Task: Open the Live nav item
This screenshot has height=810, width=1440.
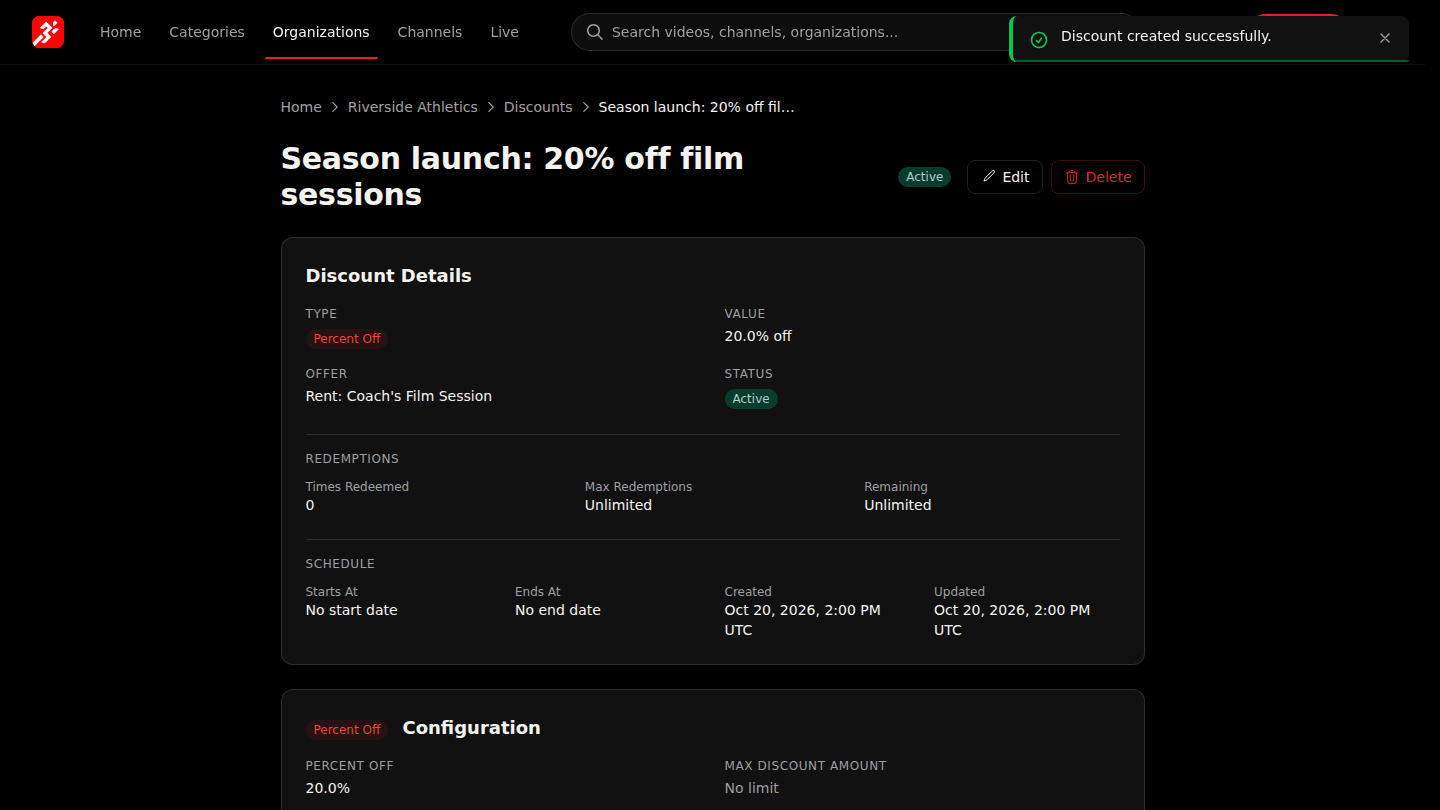Action: click(x=505, y=32)
